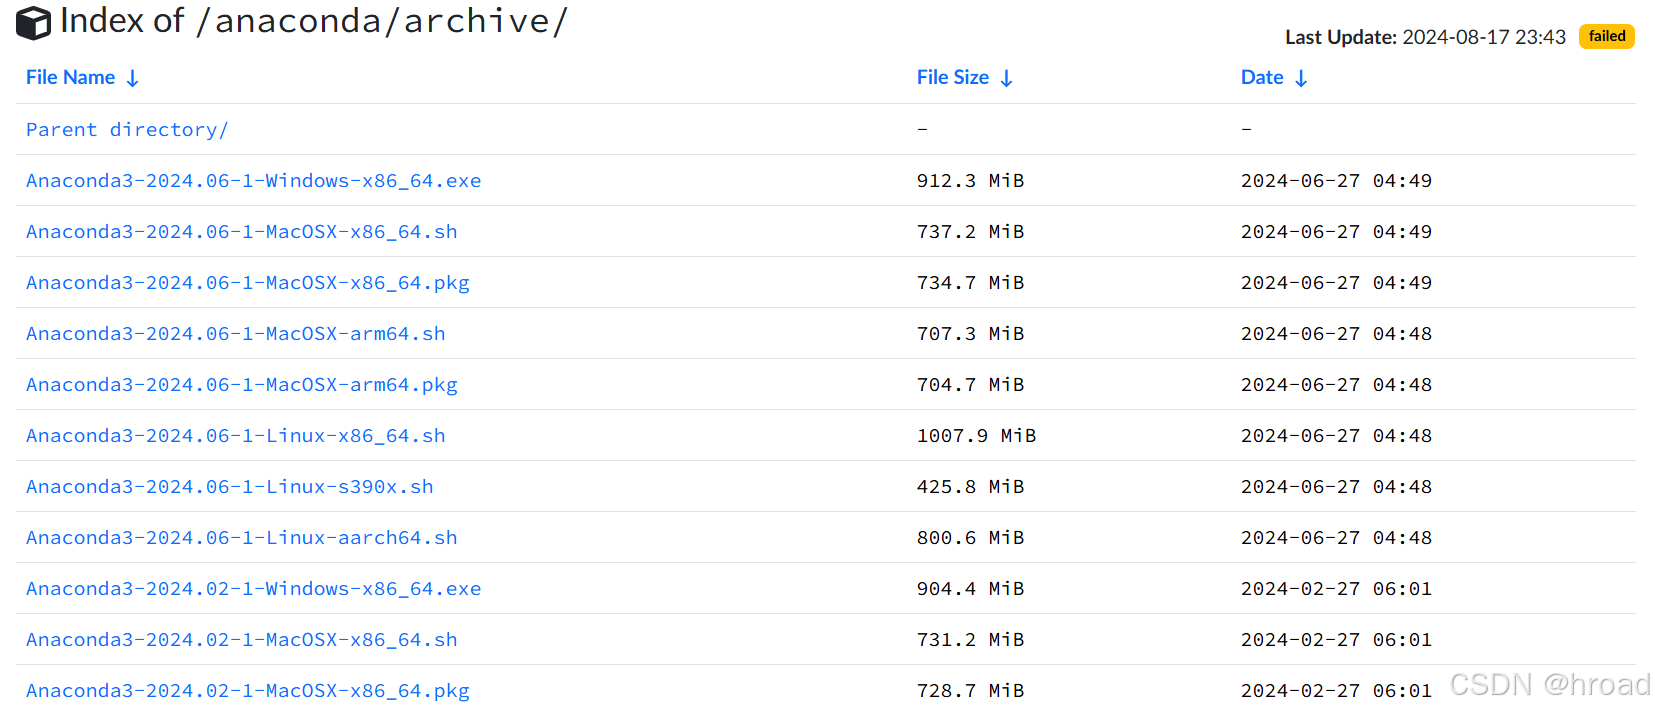Click the 737.2 MiB file size
The height and width of the screenshot is (714, 1655).
(971, 232)
